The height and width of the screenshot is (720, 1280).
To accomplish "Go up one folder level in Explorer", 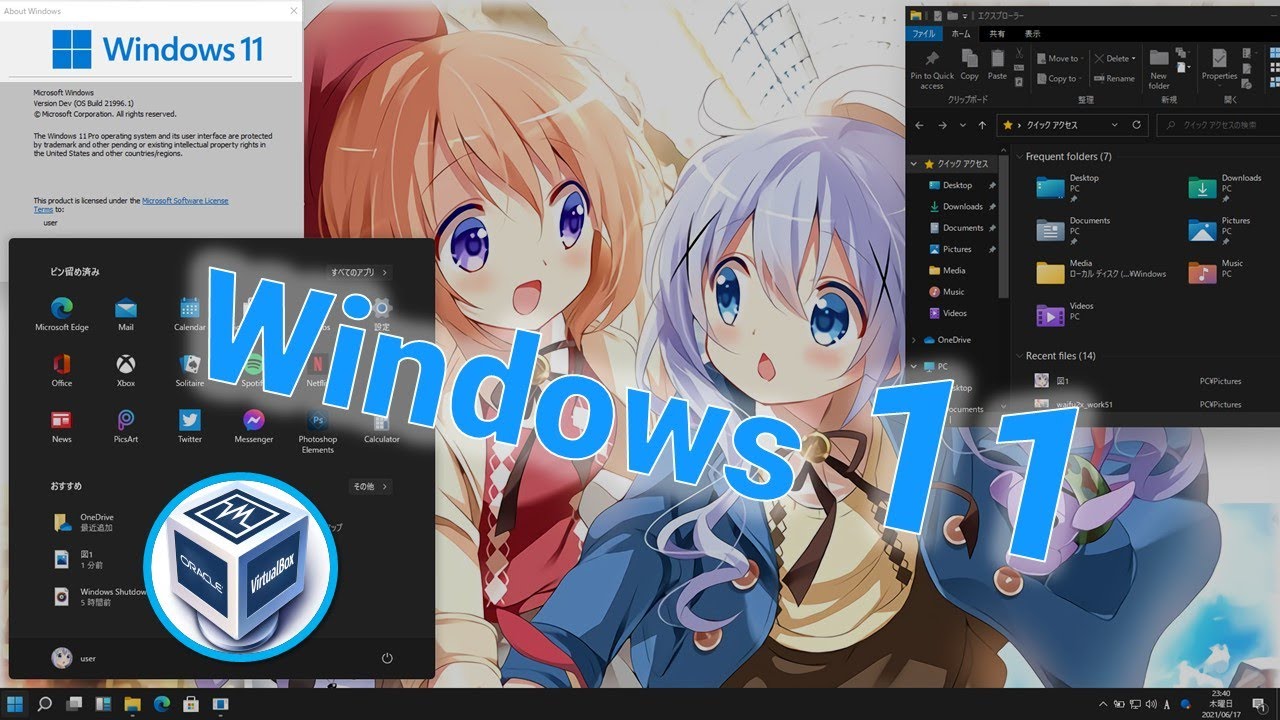I will 982,125.
